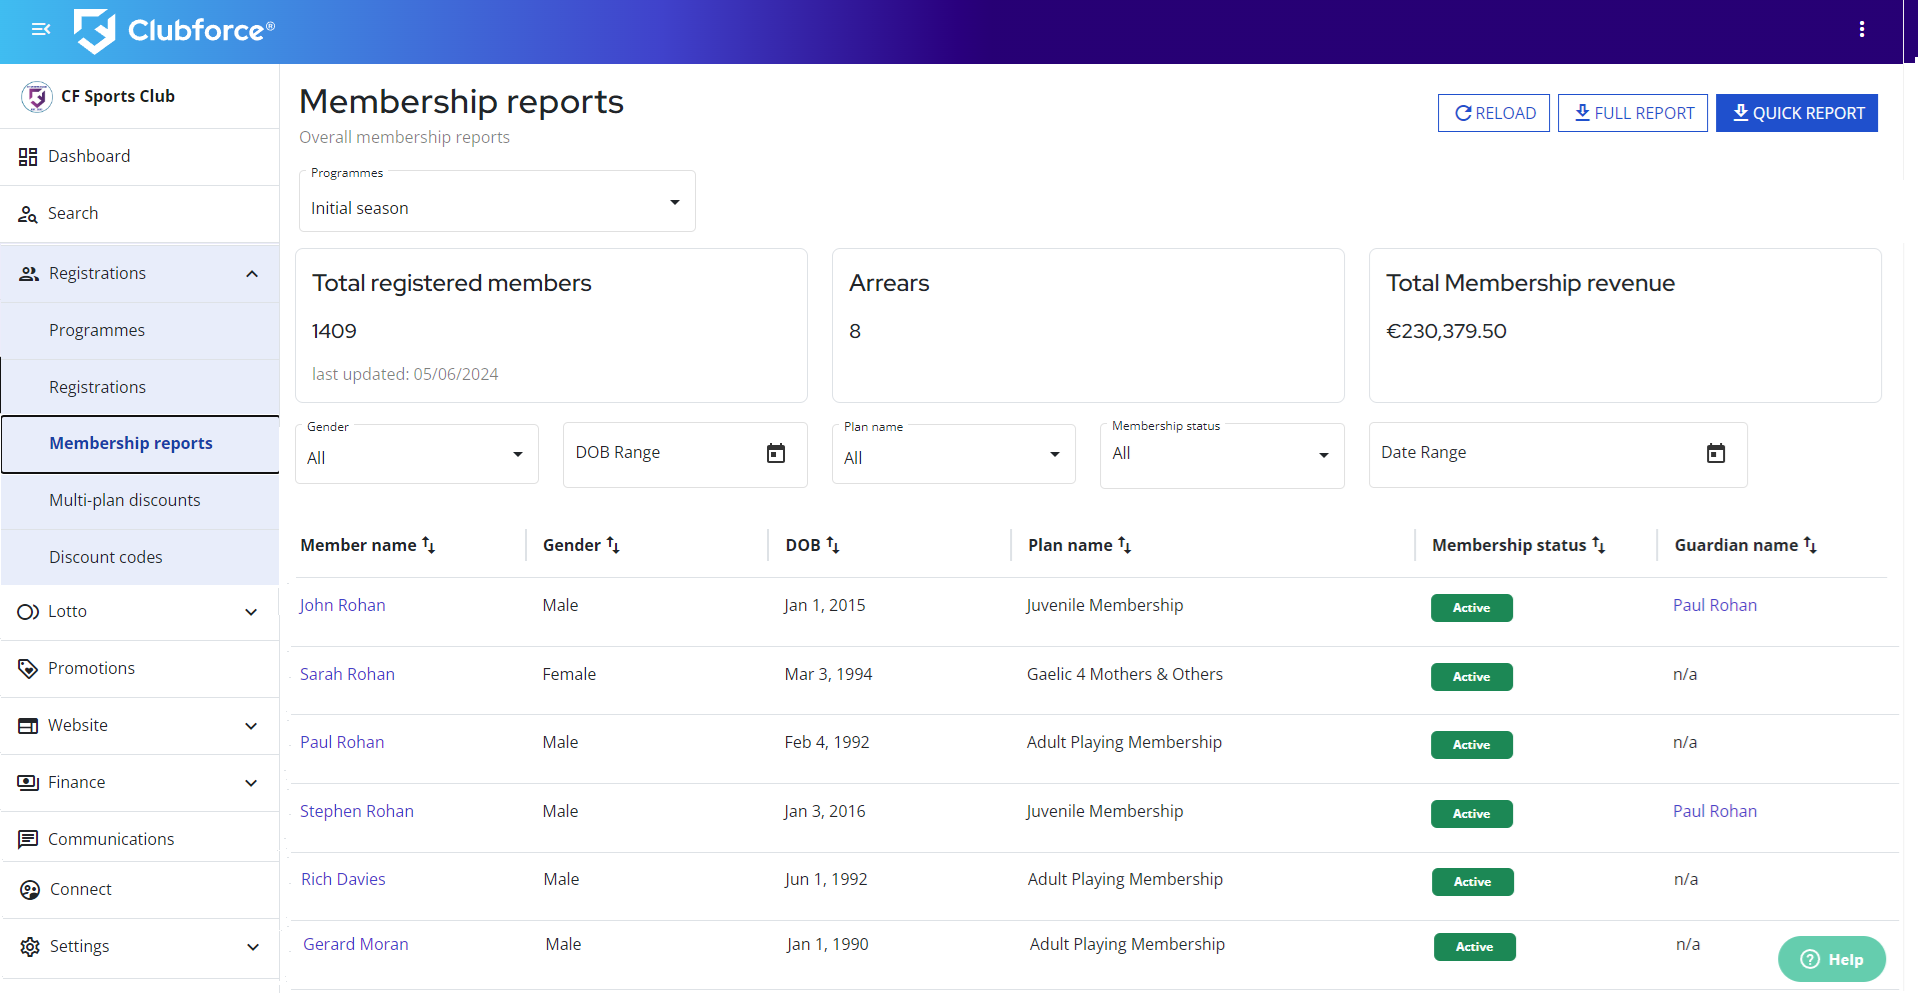Viewport: 1918px width, 993px height.
Task: Click the Lotto icon in sidebar
Action: (x=28, y=612)
